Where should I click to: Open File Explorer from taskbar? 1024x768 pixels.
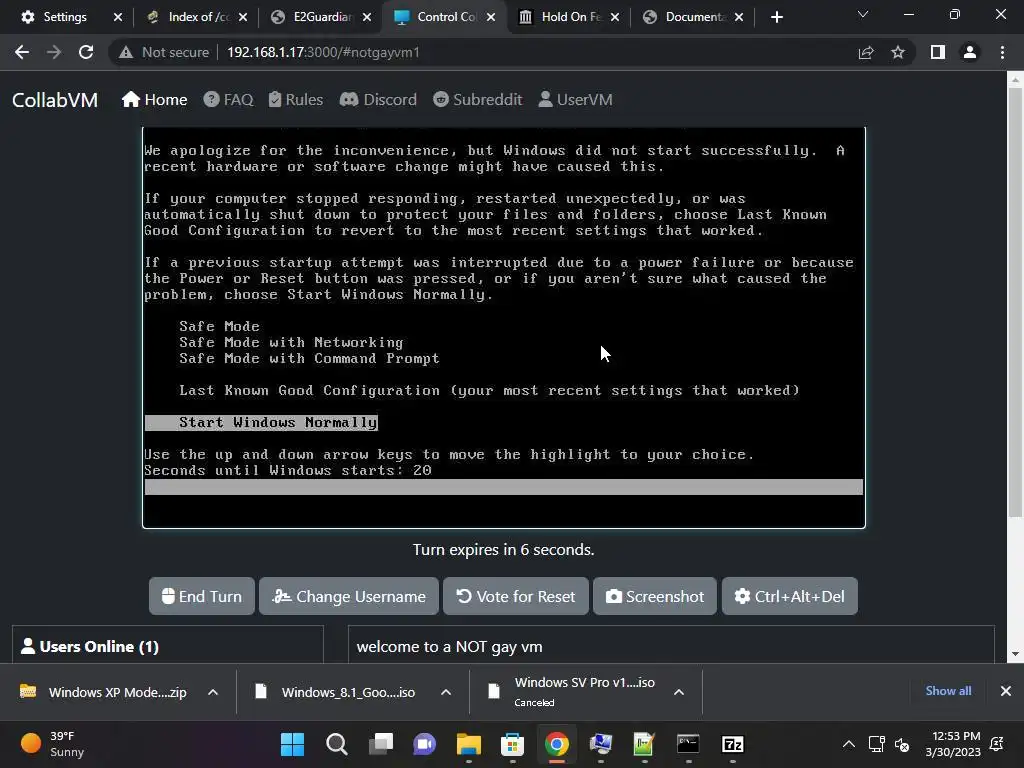coord(468,744)
